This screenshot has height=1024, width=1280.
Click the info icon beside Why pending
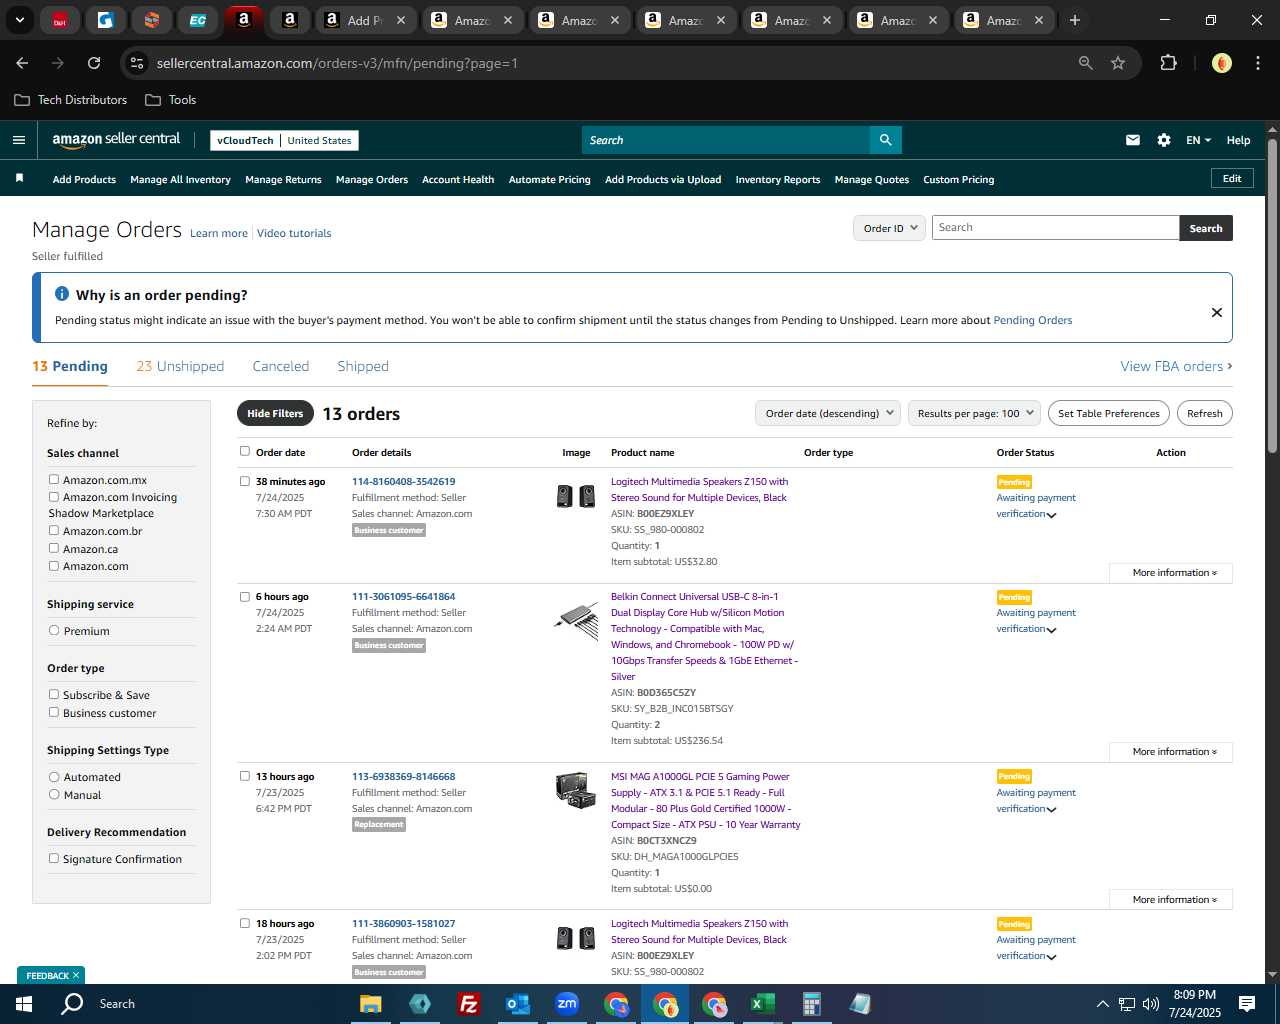61,294
